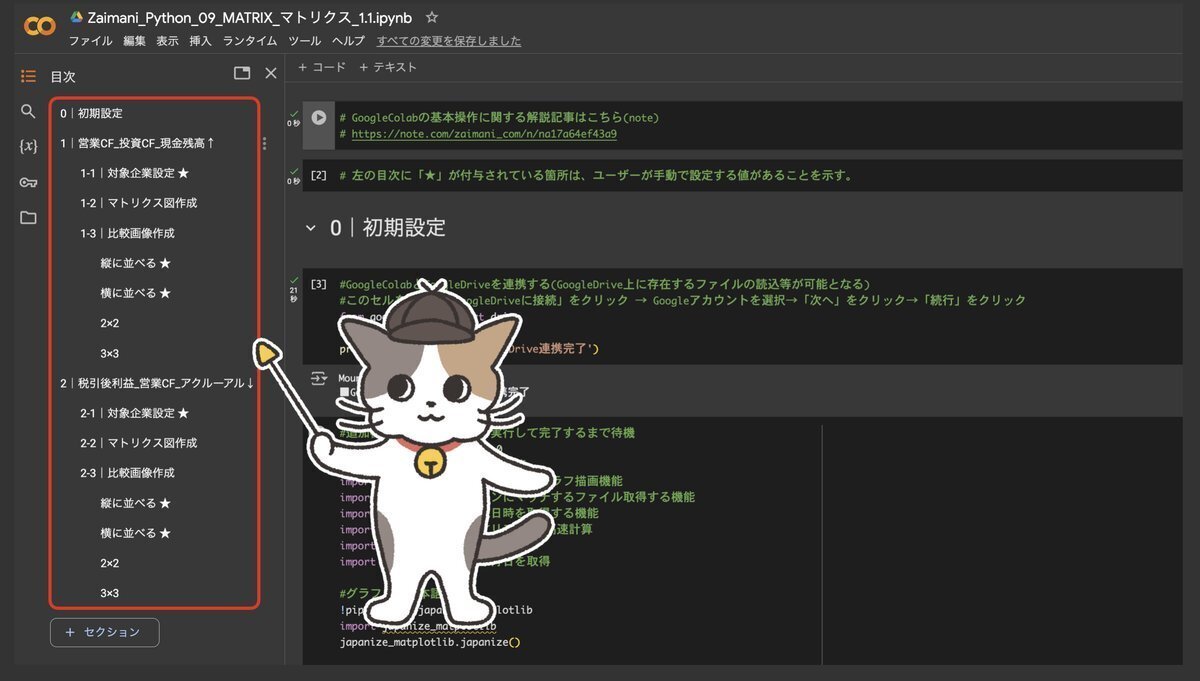1200x681 pixels.
Task: Open the ヘルプ menu
Action: 348,41
